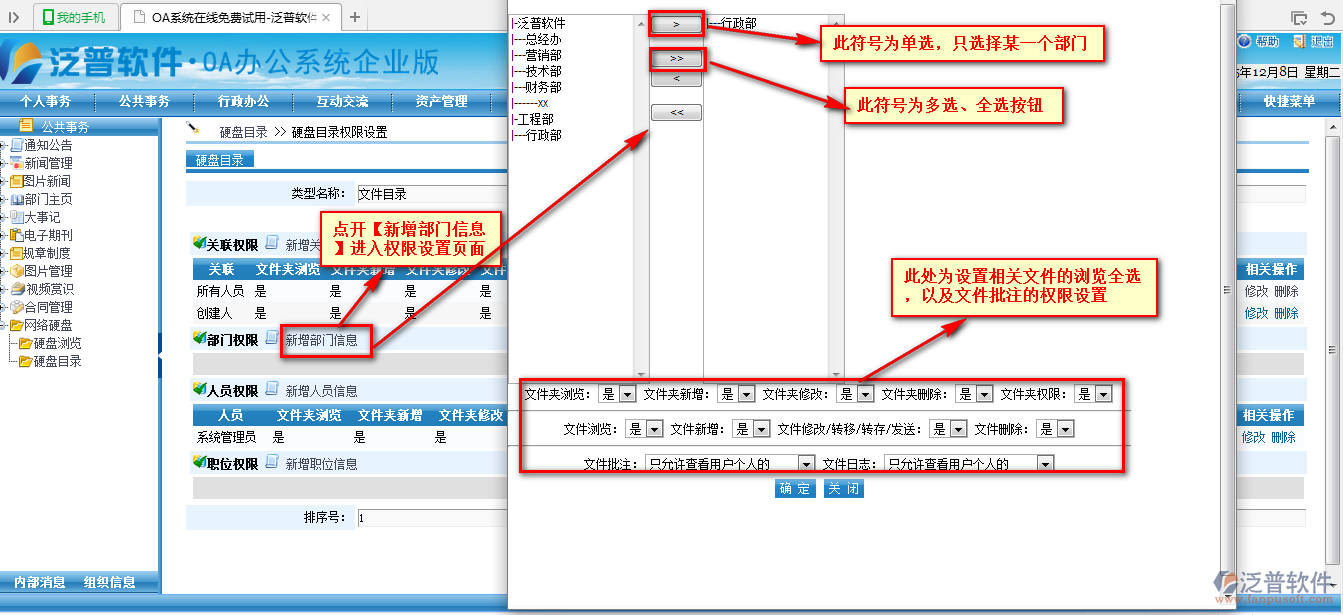Open the 文件批注 permission dropdown
Viewport: 1343px width, 615px height.
730,463
